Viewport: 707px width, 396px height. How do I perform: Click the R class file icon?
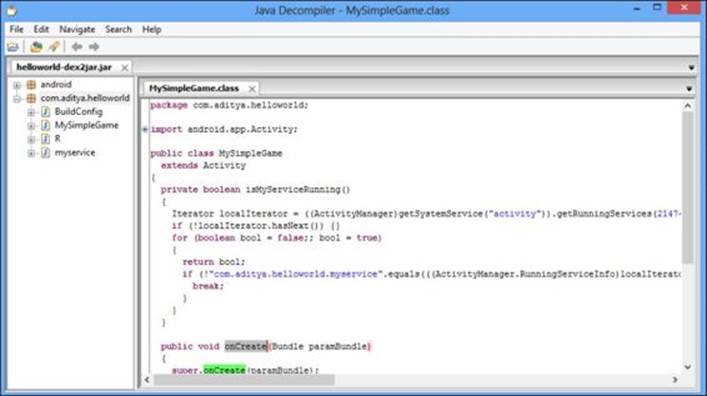pyautogui.click(x=46, y=138)
